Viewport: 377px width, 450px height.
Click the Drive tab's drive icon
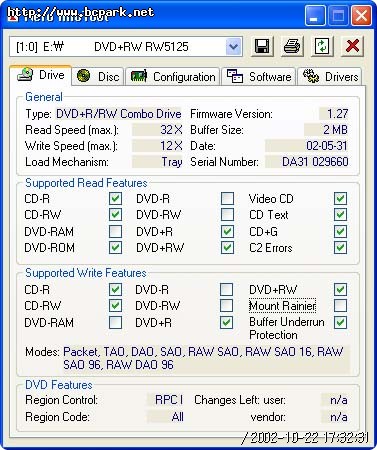25,75
